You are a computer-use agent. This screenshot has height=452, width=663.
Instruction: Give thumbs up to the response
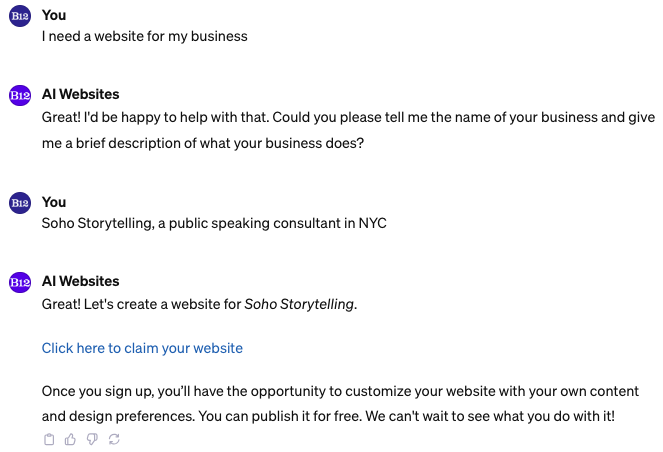pyautogui.click(x=70, y=439)
